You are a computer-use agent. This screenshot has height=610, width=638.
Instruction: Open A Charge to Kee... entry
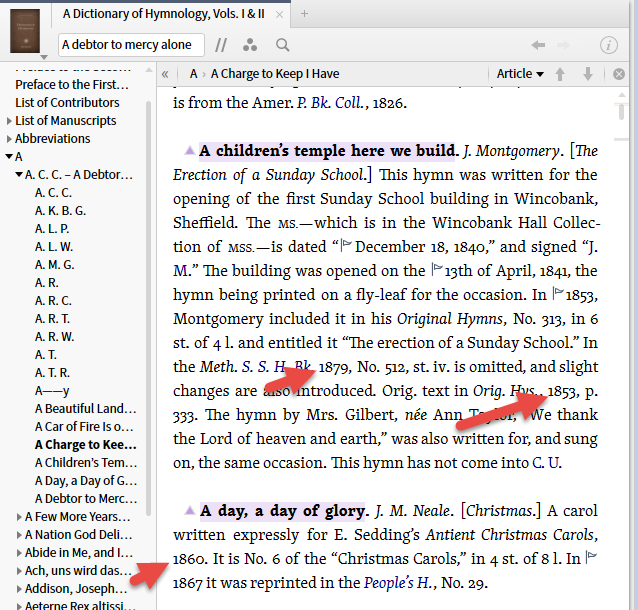[x=85, y=444]
